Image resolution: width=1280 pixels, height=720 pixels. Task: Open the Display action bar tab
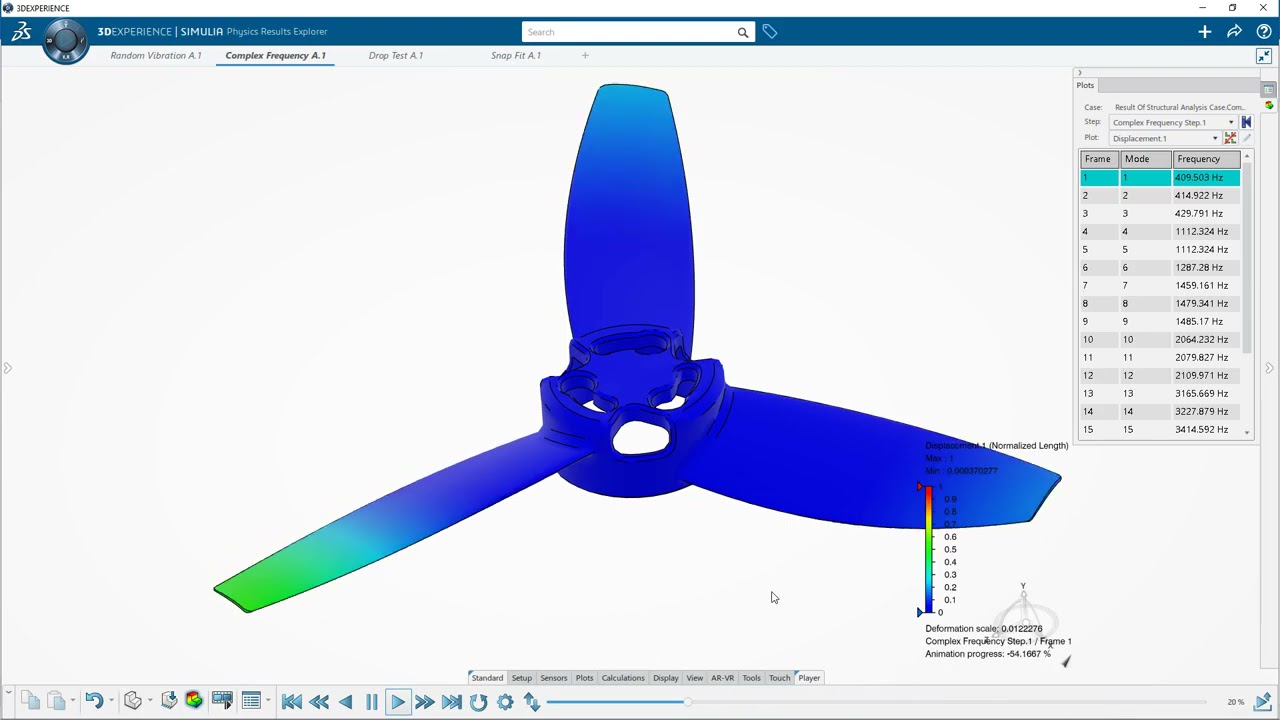(666, 678)
